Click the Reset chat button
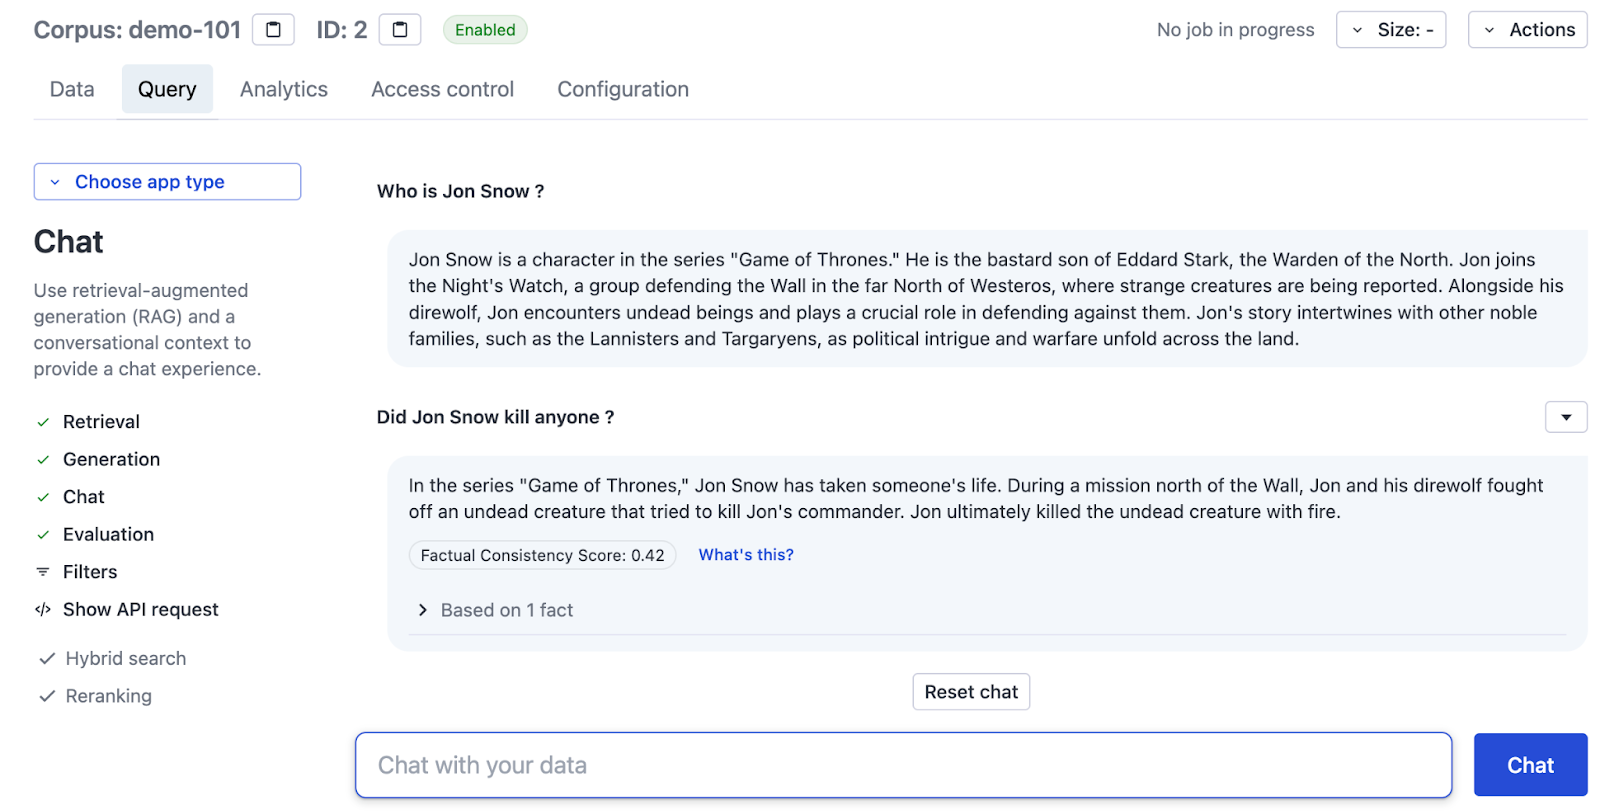Viewport: 1600px width, 812px height. (971, 692)
